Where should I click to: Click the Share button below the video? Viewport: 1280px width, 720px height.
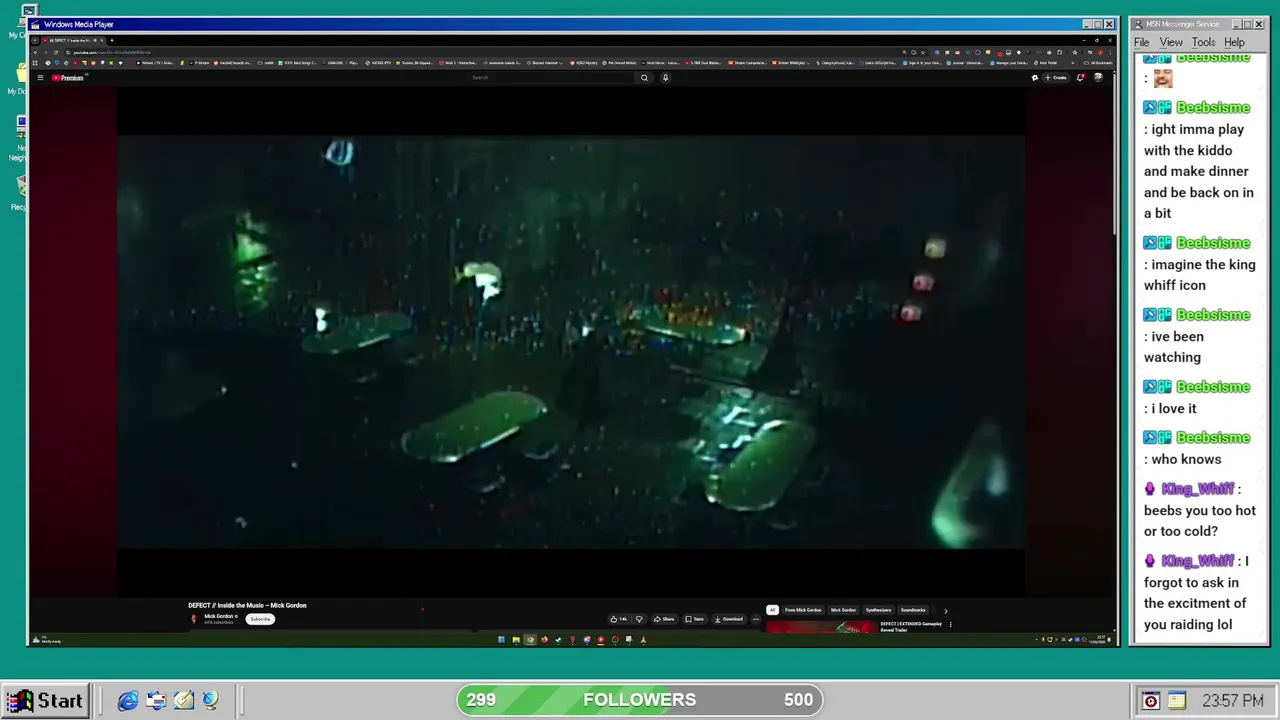(664, 619)
